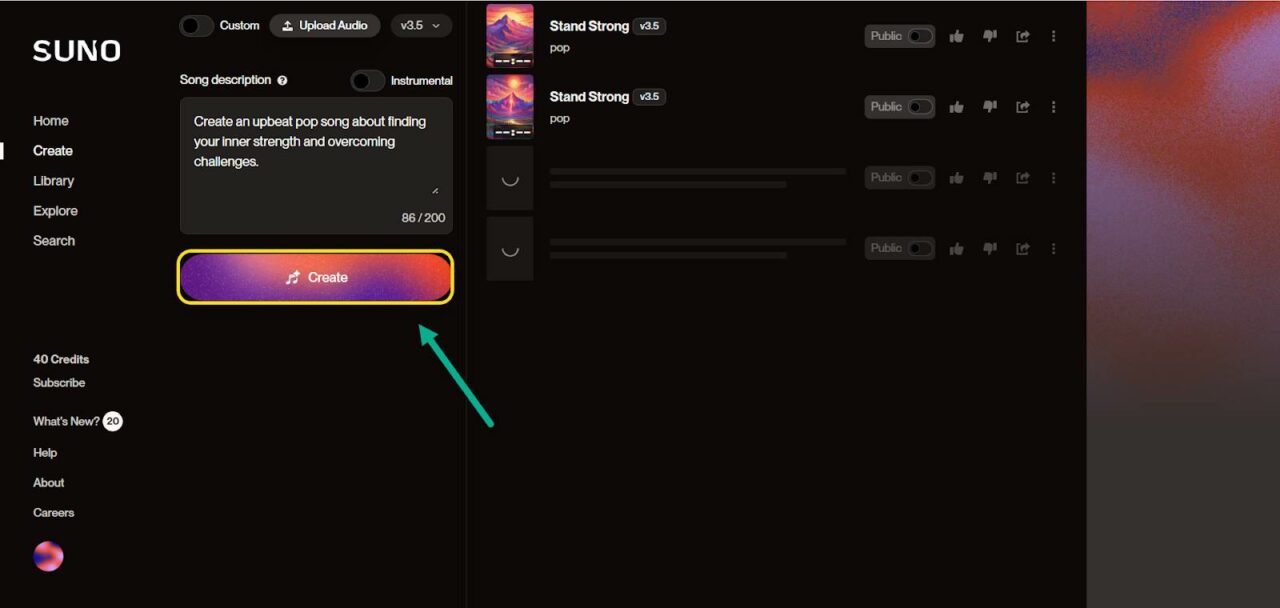Open your profile avatar in the sidebar
The height and width of the screenshot is (608, 1280).
tap(48, 555)
